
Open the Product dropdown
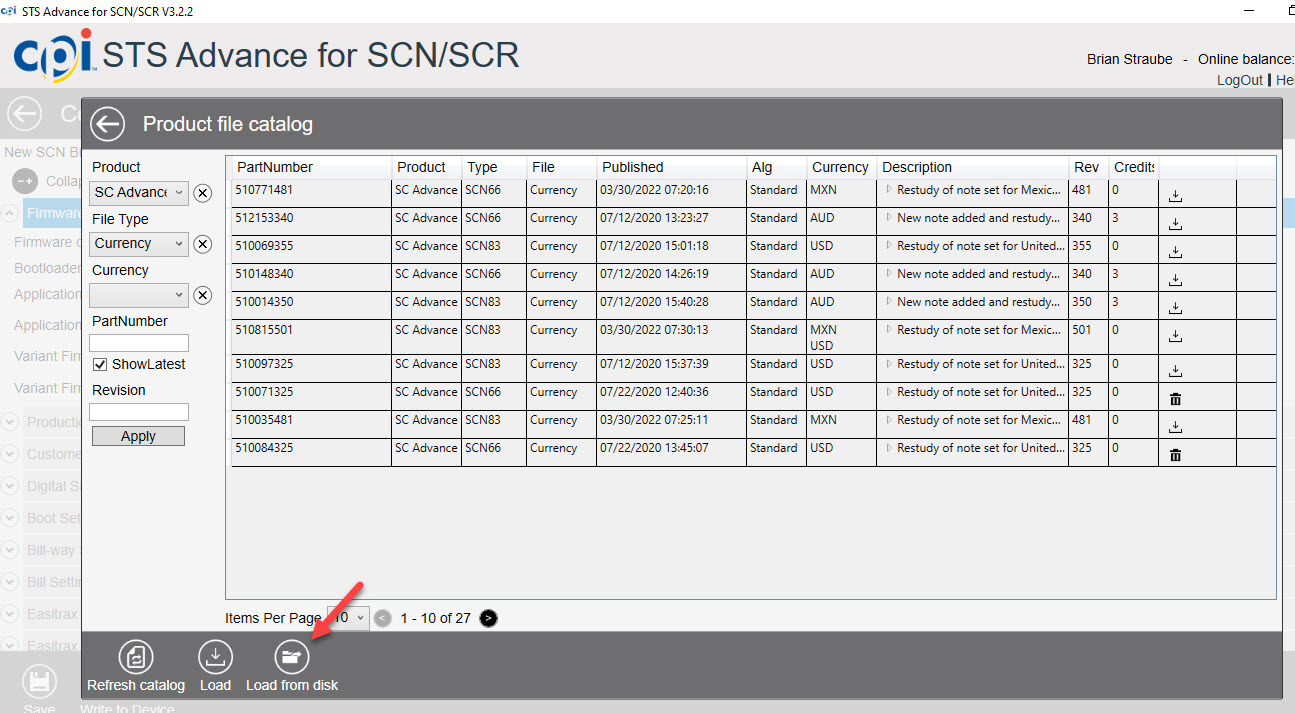[x=138, y=193]
